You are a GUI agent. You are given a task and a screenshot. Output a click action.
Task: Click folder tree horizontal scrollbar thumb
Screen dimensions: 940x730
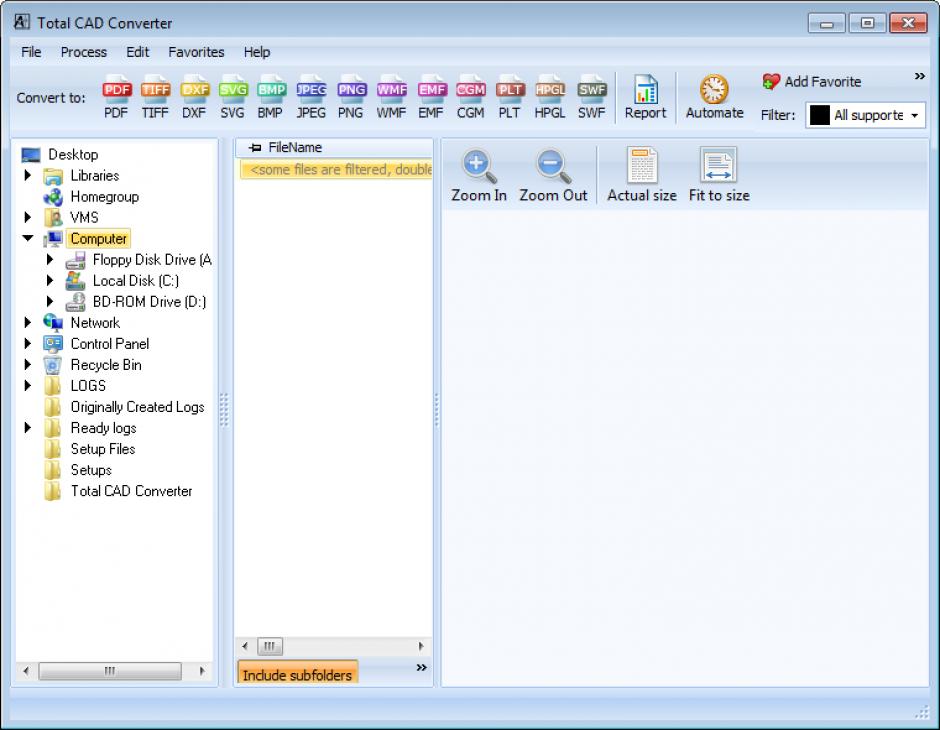tap(110, 671)
